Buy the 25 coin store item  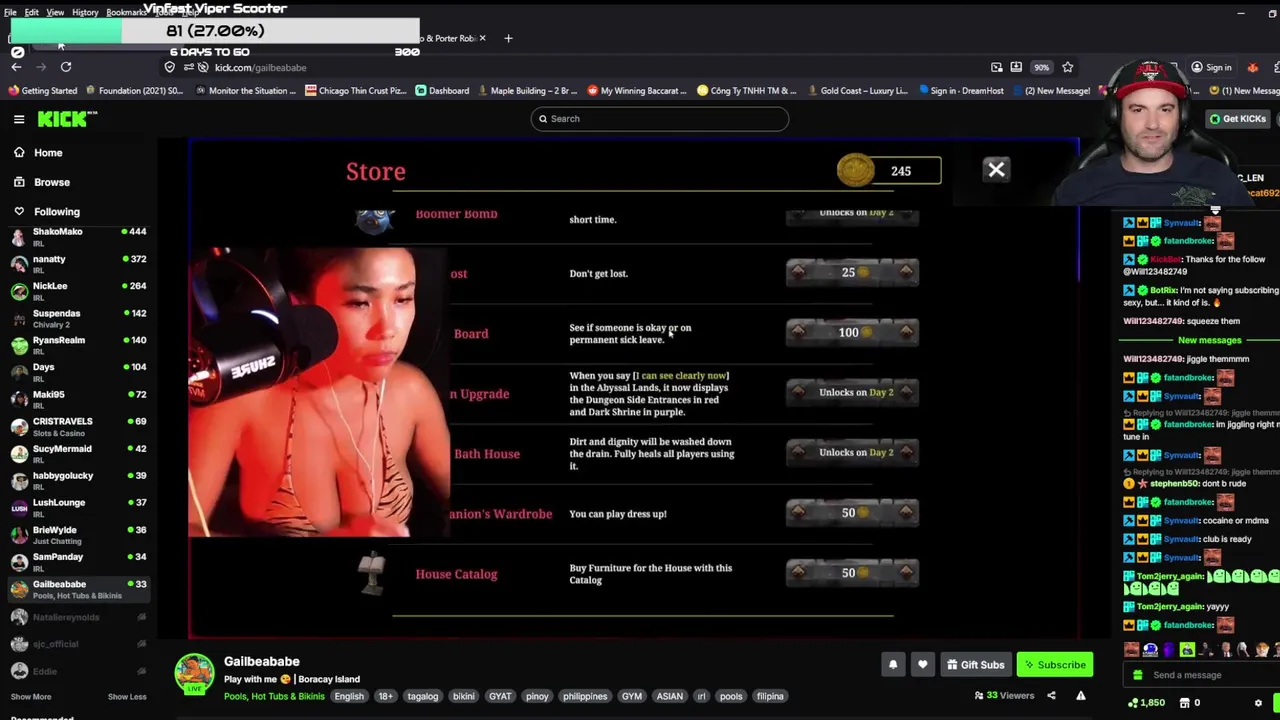point(852,272)
